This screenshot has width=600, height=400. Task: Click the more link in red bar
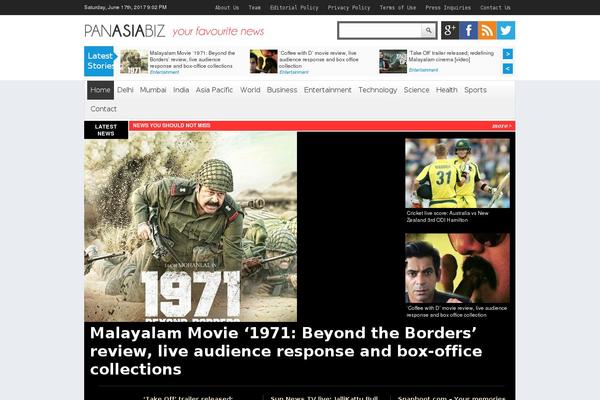tap(502, 126)
